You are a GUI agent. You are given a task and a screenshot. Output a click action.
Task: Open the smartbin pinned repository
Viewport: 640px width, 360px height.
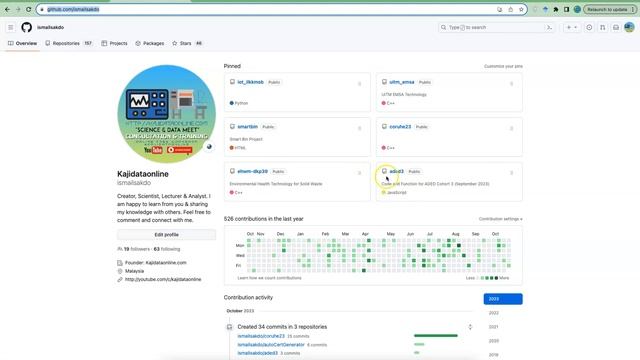247,127
